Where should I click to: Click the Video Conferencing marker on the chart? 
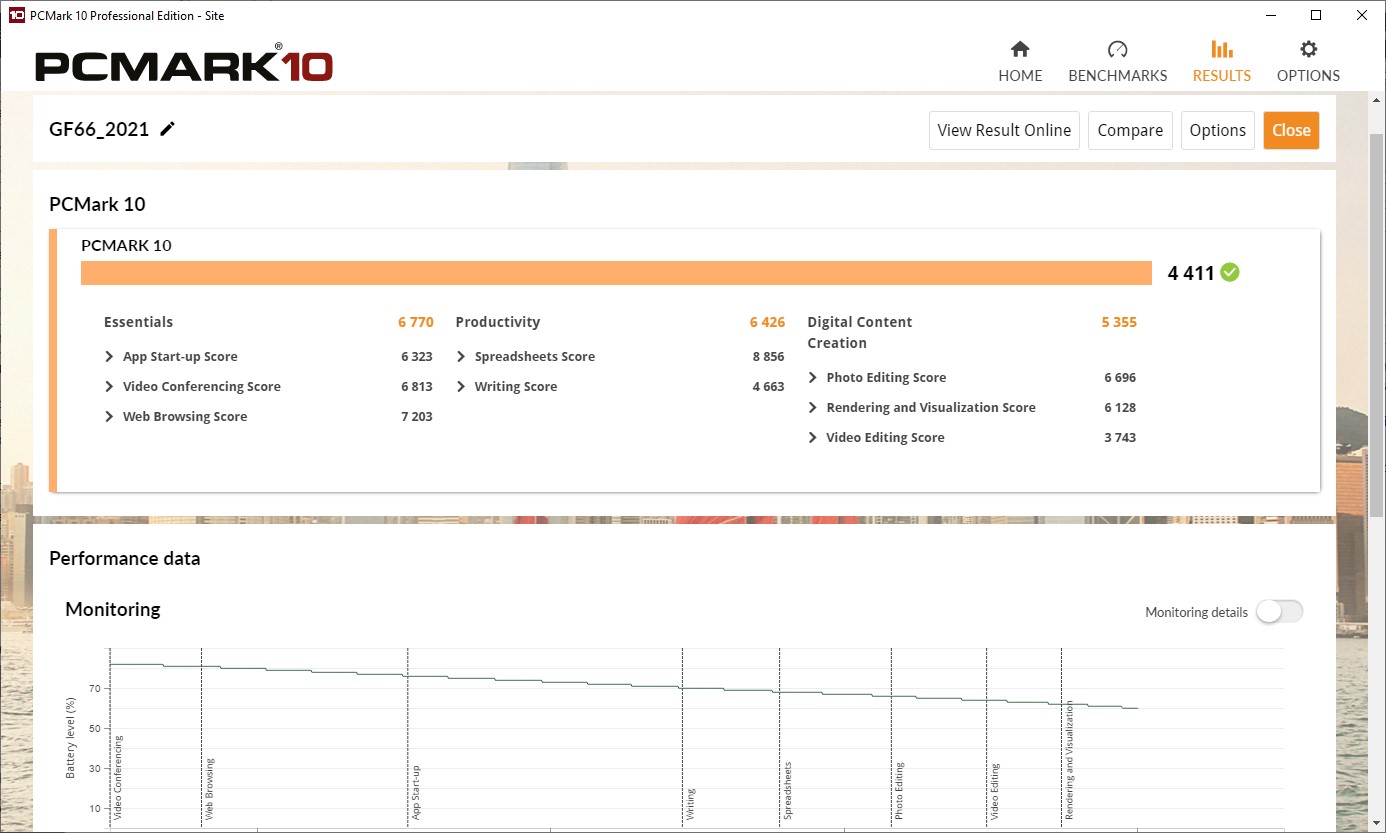118,778
